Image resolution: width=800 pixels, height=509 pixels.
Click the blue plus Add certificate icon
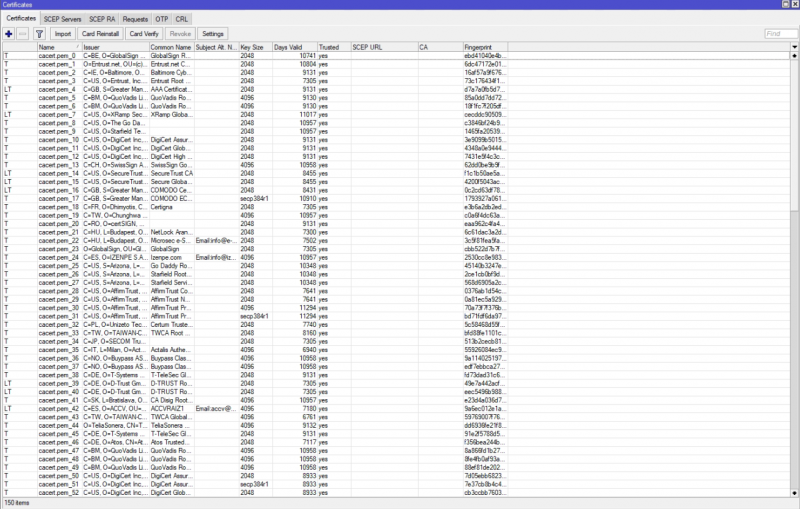click(9, 34)
